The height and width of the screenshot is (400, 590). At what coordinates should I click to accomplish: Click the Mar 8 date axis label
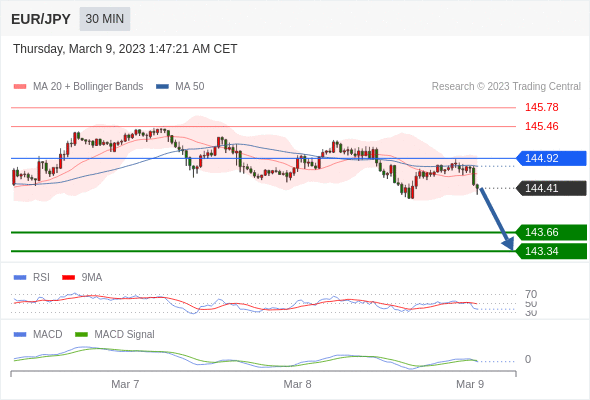coord(297,384)
